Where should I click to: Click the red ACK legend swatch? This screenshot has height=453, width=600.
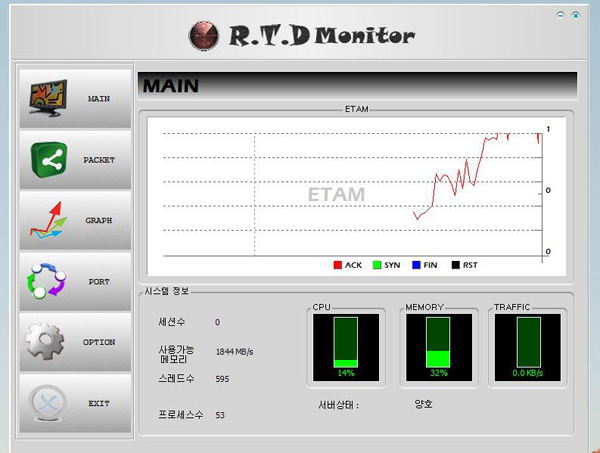[x=338, y=265]
